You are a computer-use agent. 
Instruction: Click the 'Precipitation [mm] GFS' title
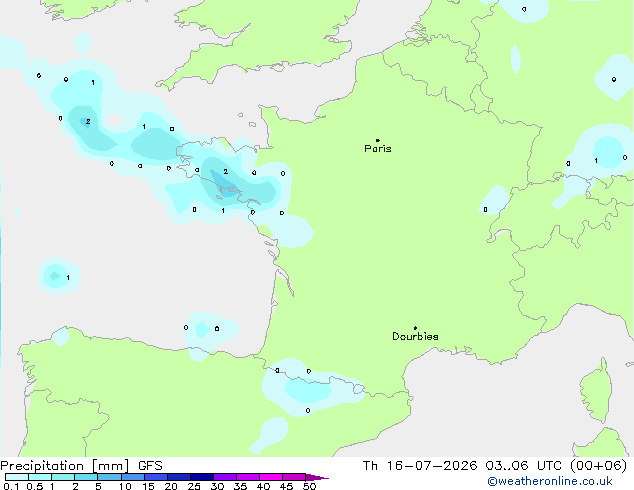pyautogui.click(x=81, y=466)
